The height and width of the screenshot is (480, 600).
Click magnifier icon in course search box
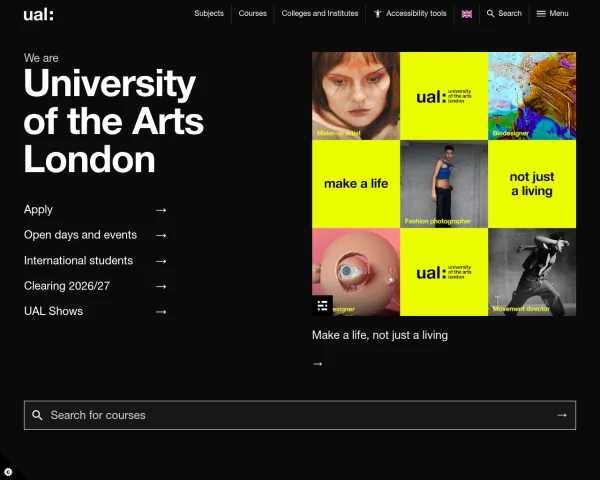(x=37, y=415)
